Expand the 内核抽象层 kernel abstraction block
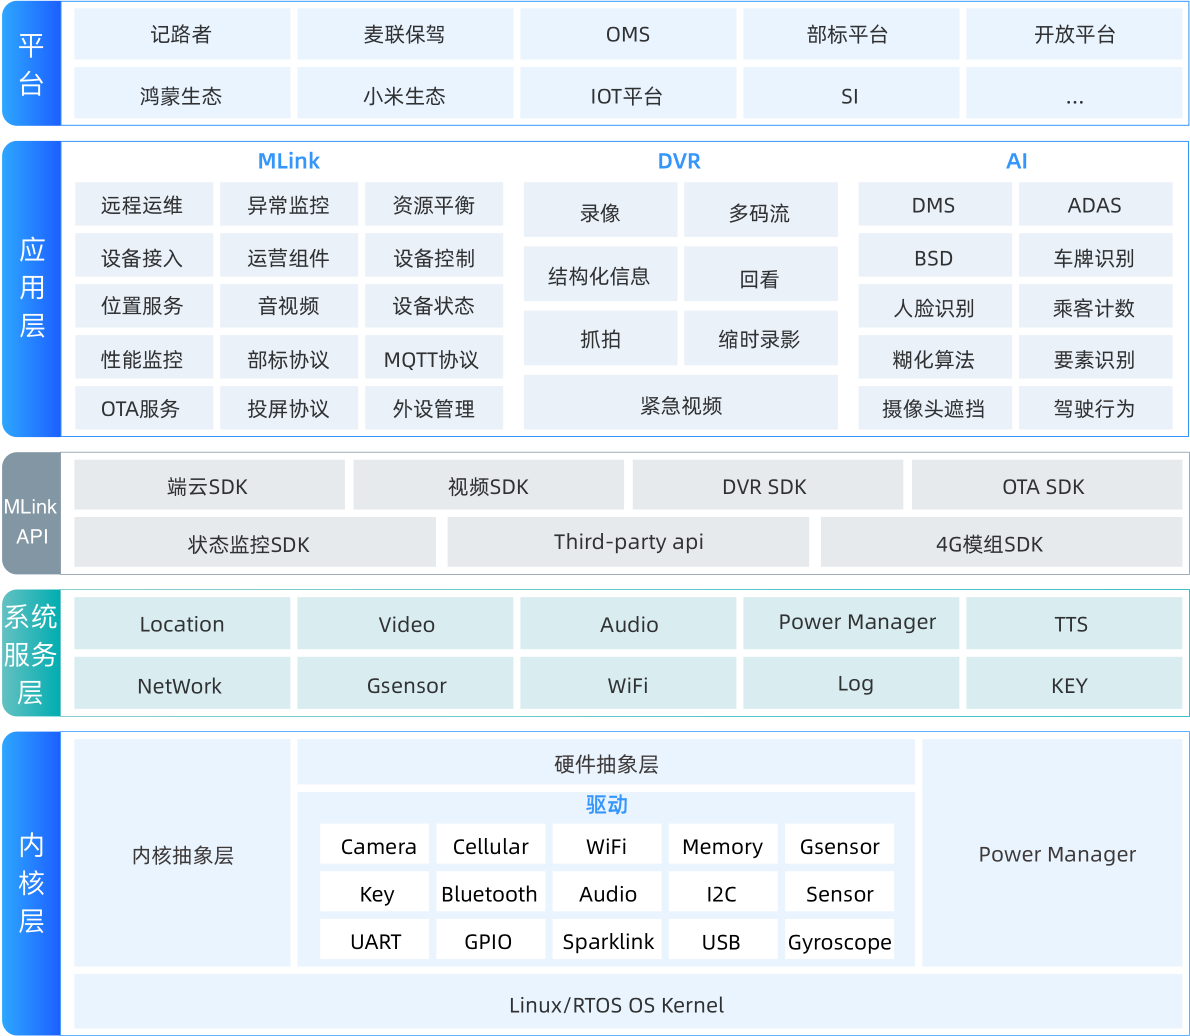 tap(182, 855)
